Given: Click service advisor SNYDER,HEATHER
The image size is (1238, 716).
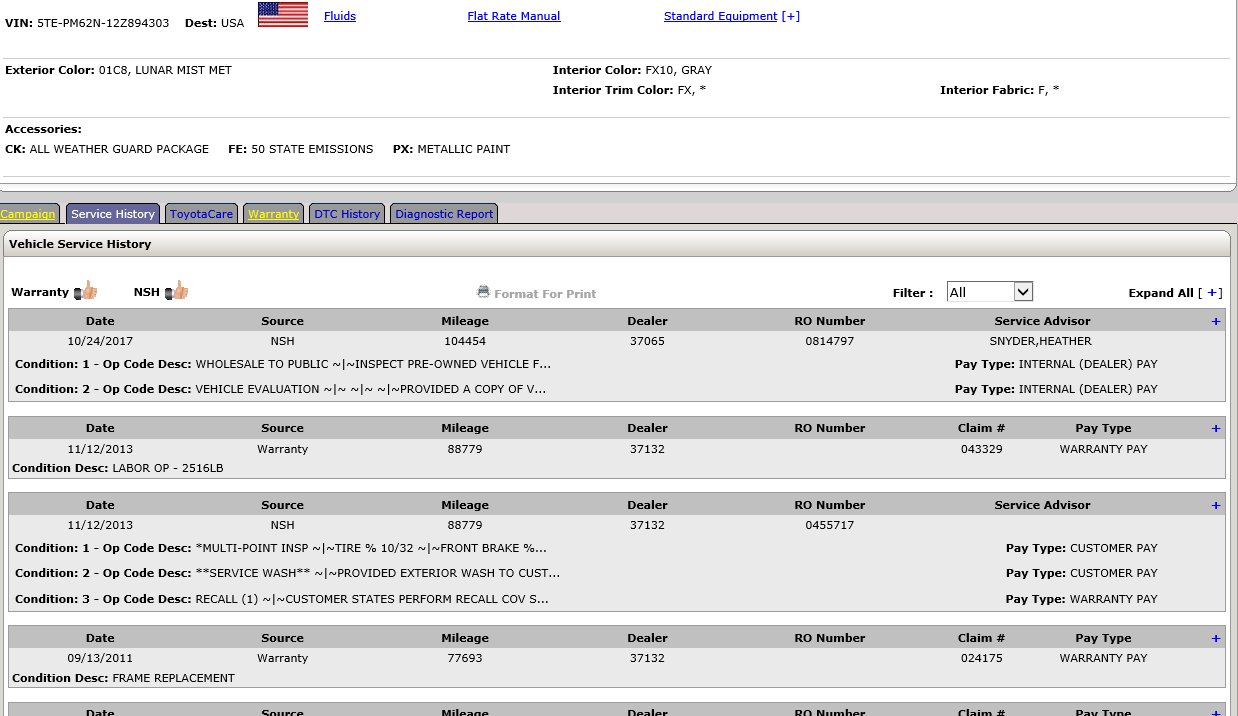Looking at the screenshot, I should 1041,341.
